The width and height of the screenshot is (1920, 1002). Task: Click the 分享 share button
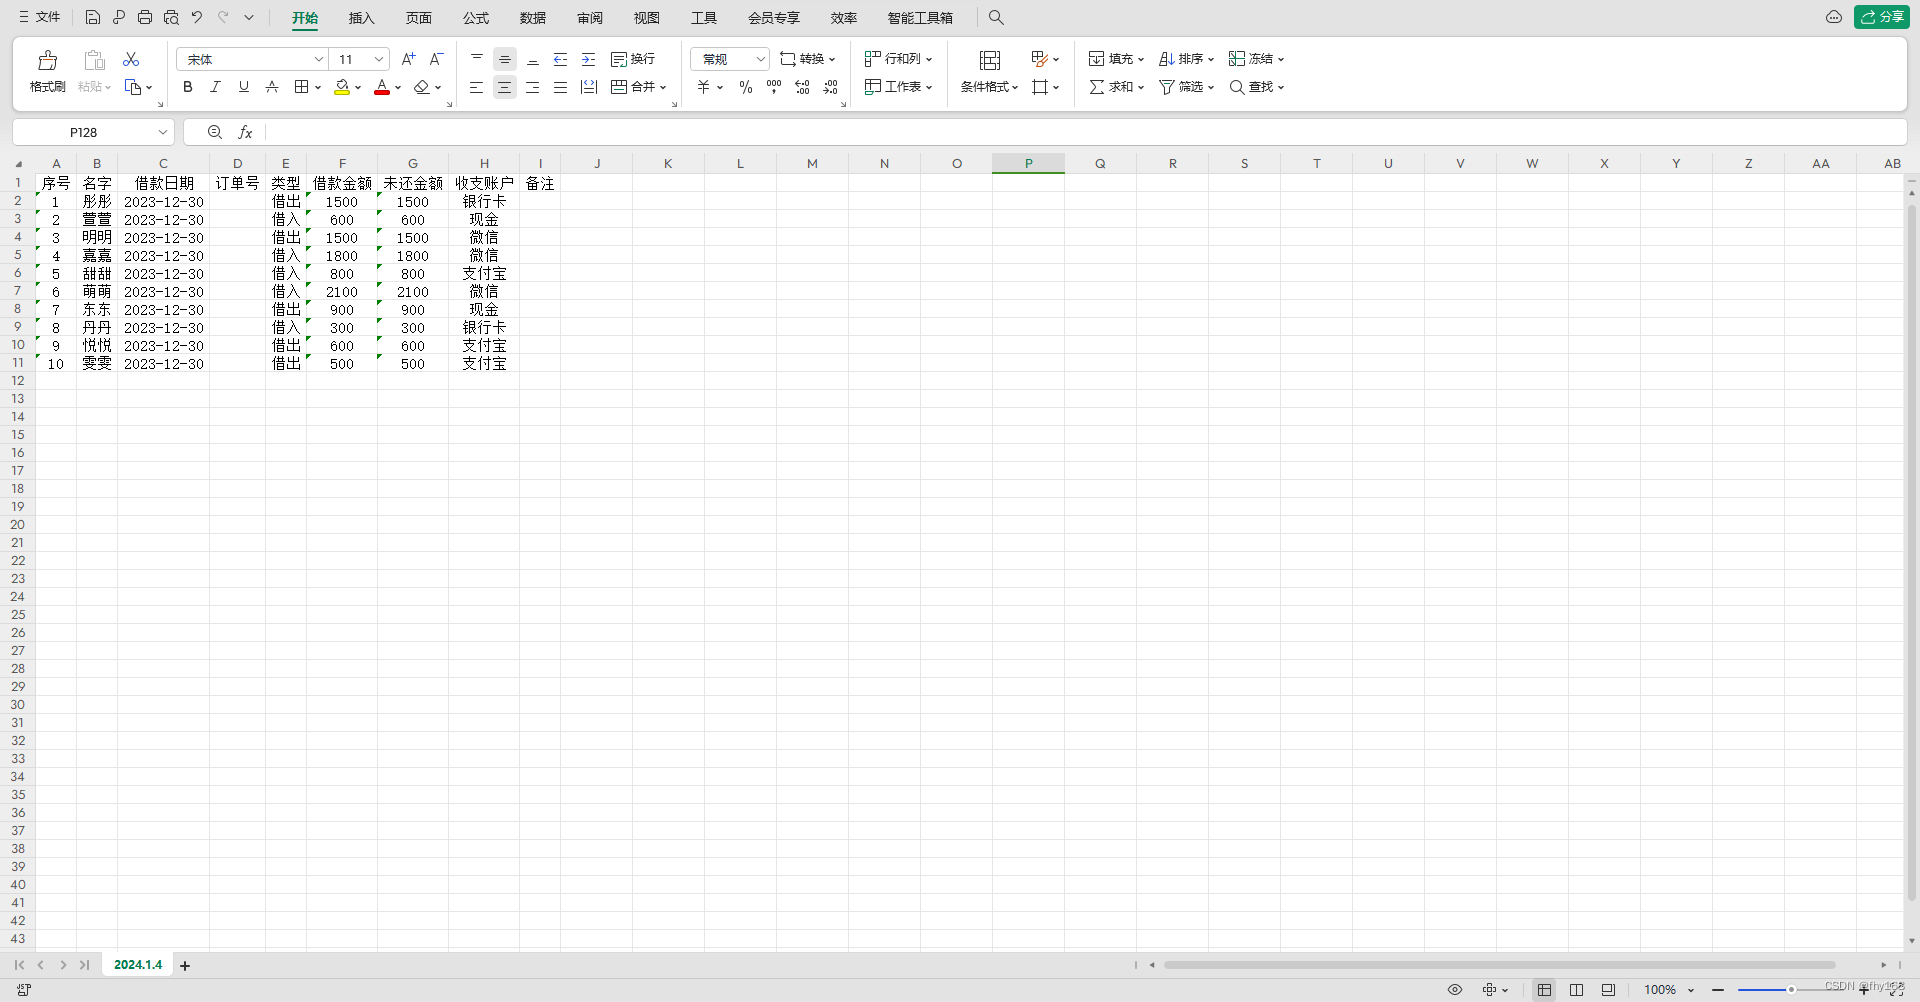click(x=1882, y=17)
